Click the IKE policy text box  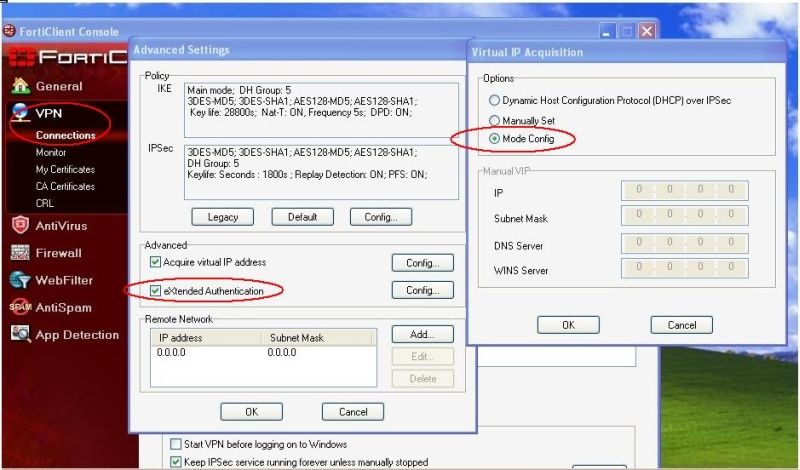point(321,110)
